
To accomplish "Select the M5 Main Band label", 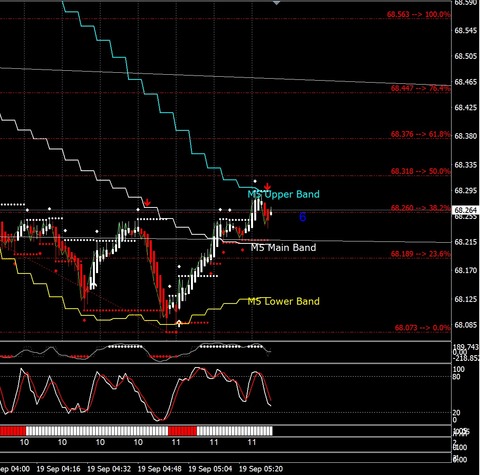I will [x=283, y=248].
